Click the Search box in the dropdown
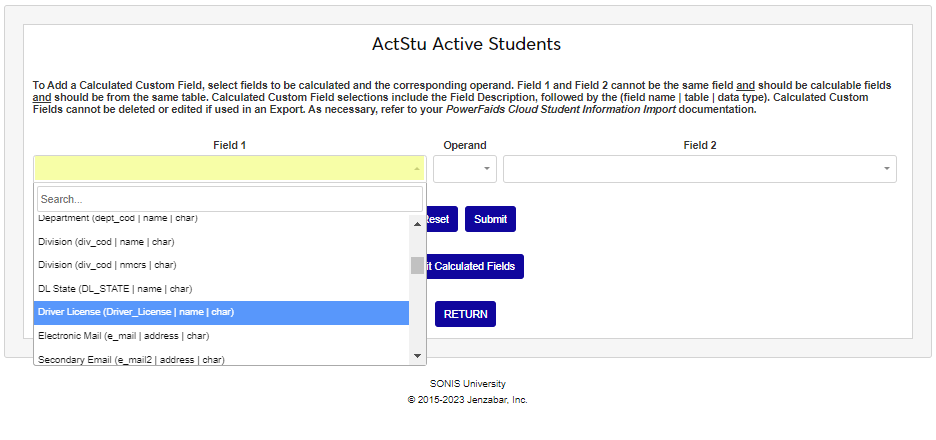 pyautogui.click(x=229, y=199)
